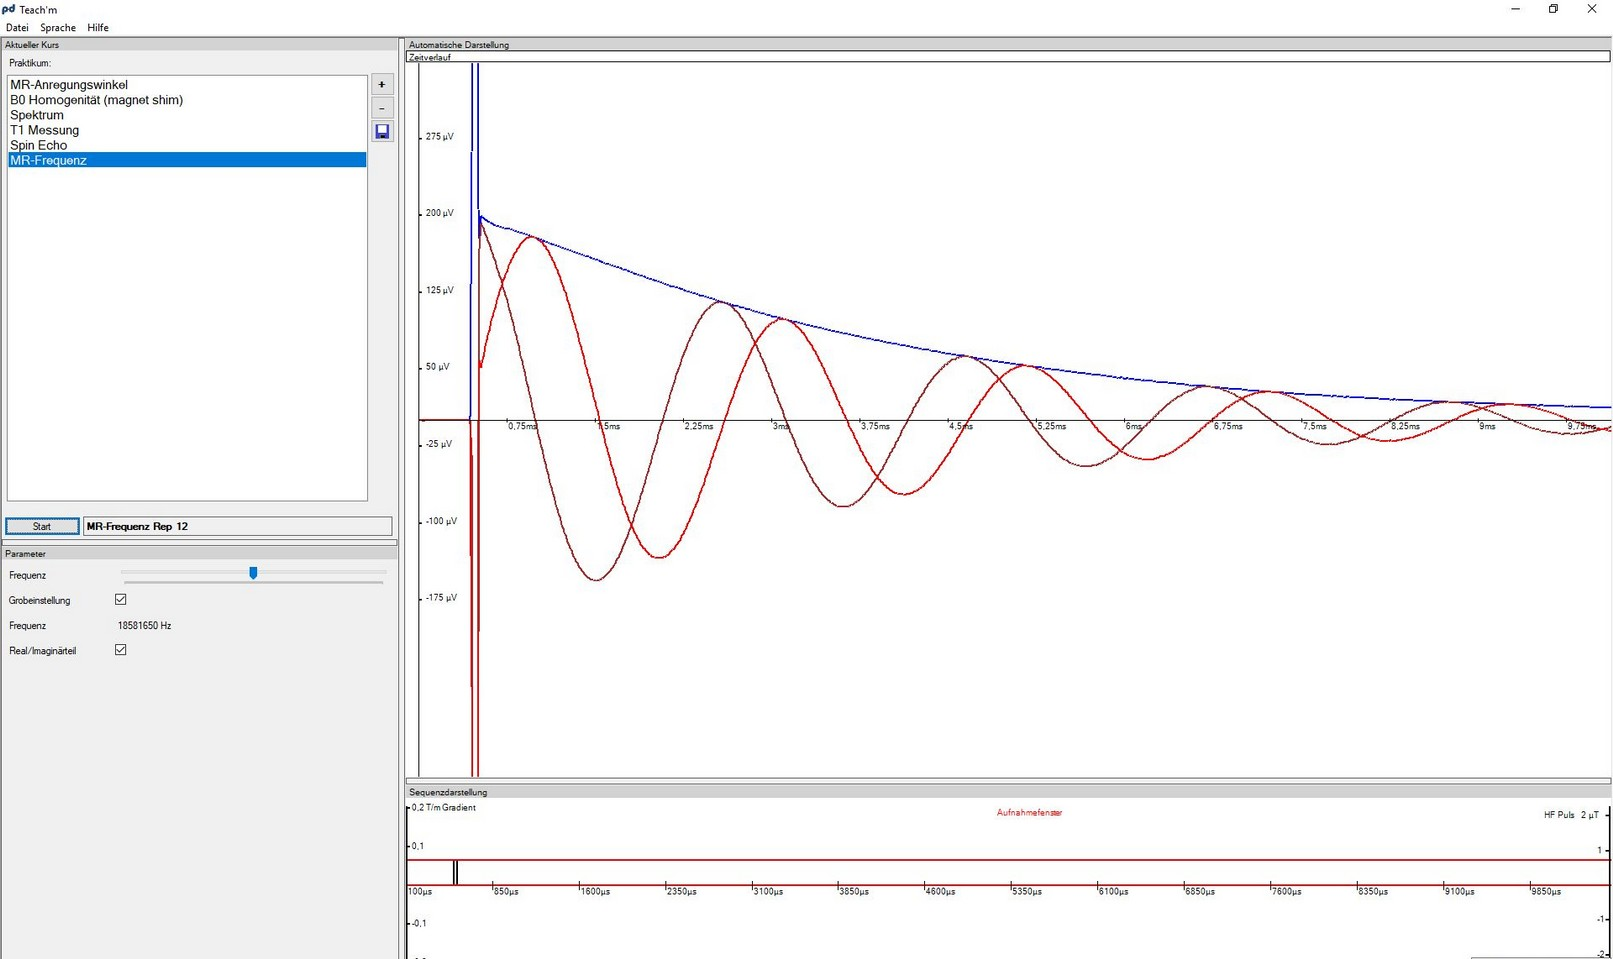This screenshot has height=959, width=1613.
Task: Click the 200 µV axis label
Action: [x=440, y=213]
